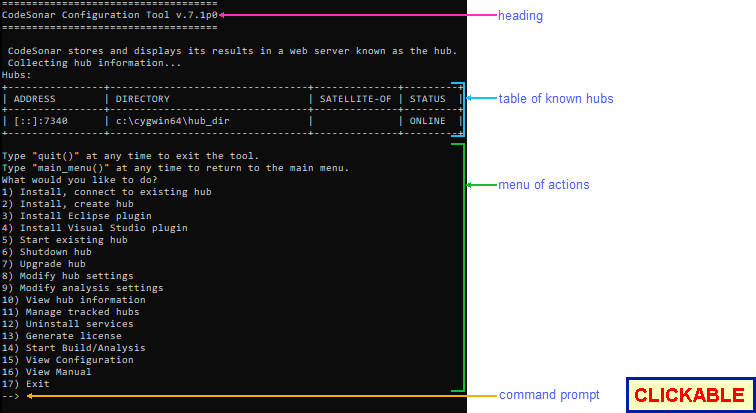Click the "CodeSonar stores and displays" sentence
756x413 pixels.
coord(232,51)
